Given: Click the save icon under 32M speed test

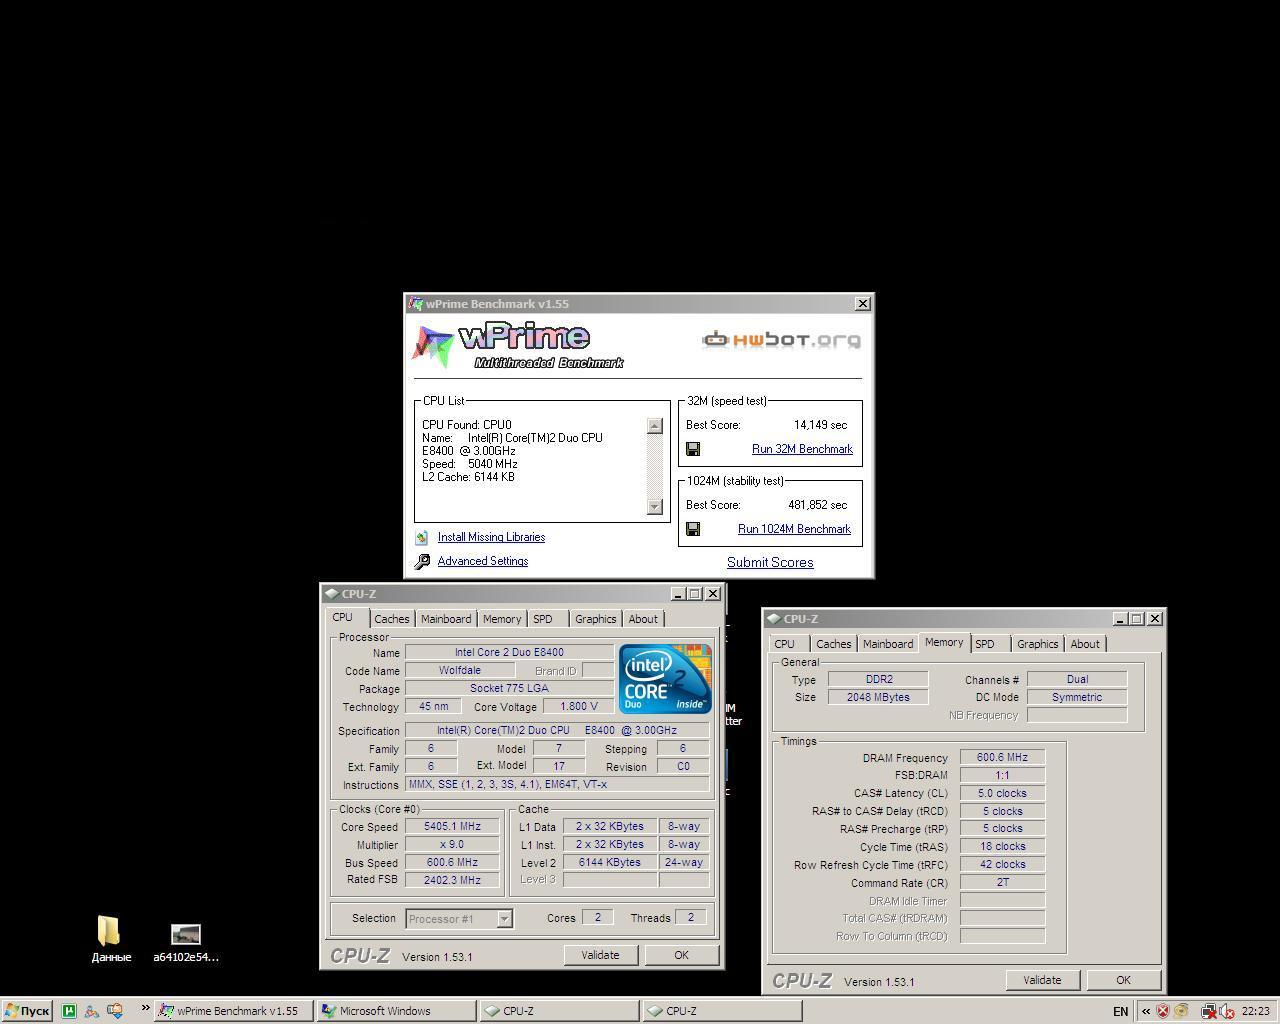Looking at the screenshot, I should coord(693,449).
